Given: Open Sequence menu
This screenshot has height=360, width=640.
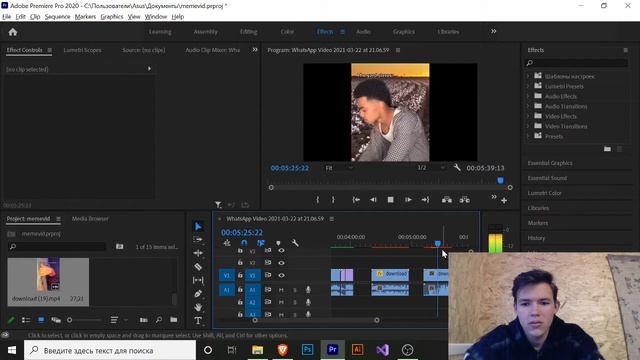Looking at the screenshot, I should [58, 17].
